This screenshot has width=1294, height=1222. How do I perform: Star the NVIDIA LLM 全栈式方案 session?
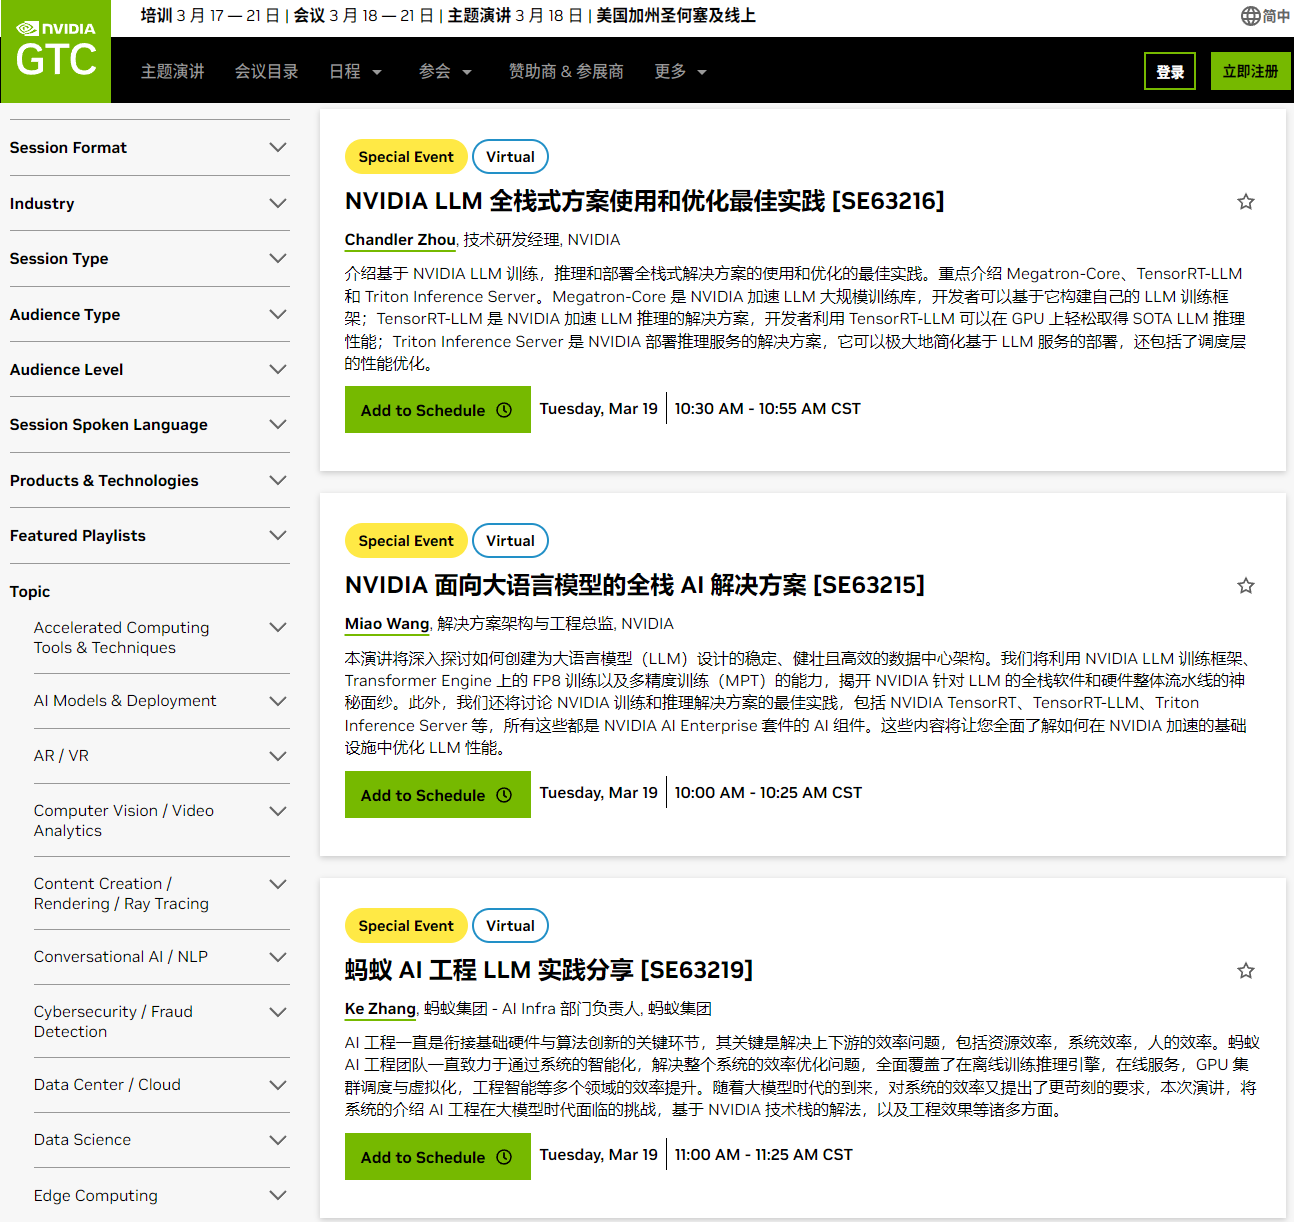[x=1245, y=201]
